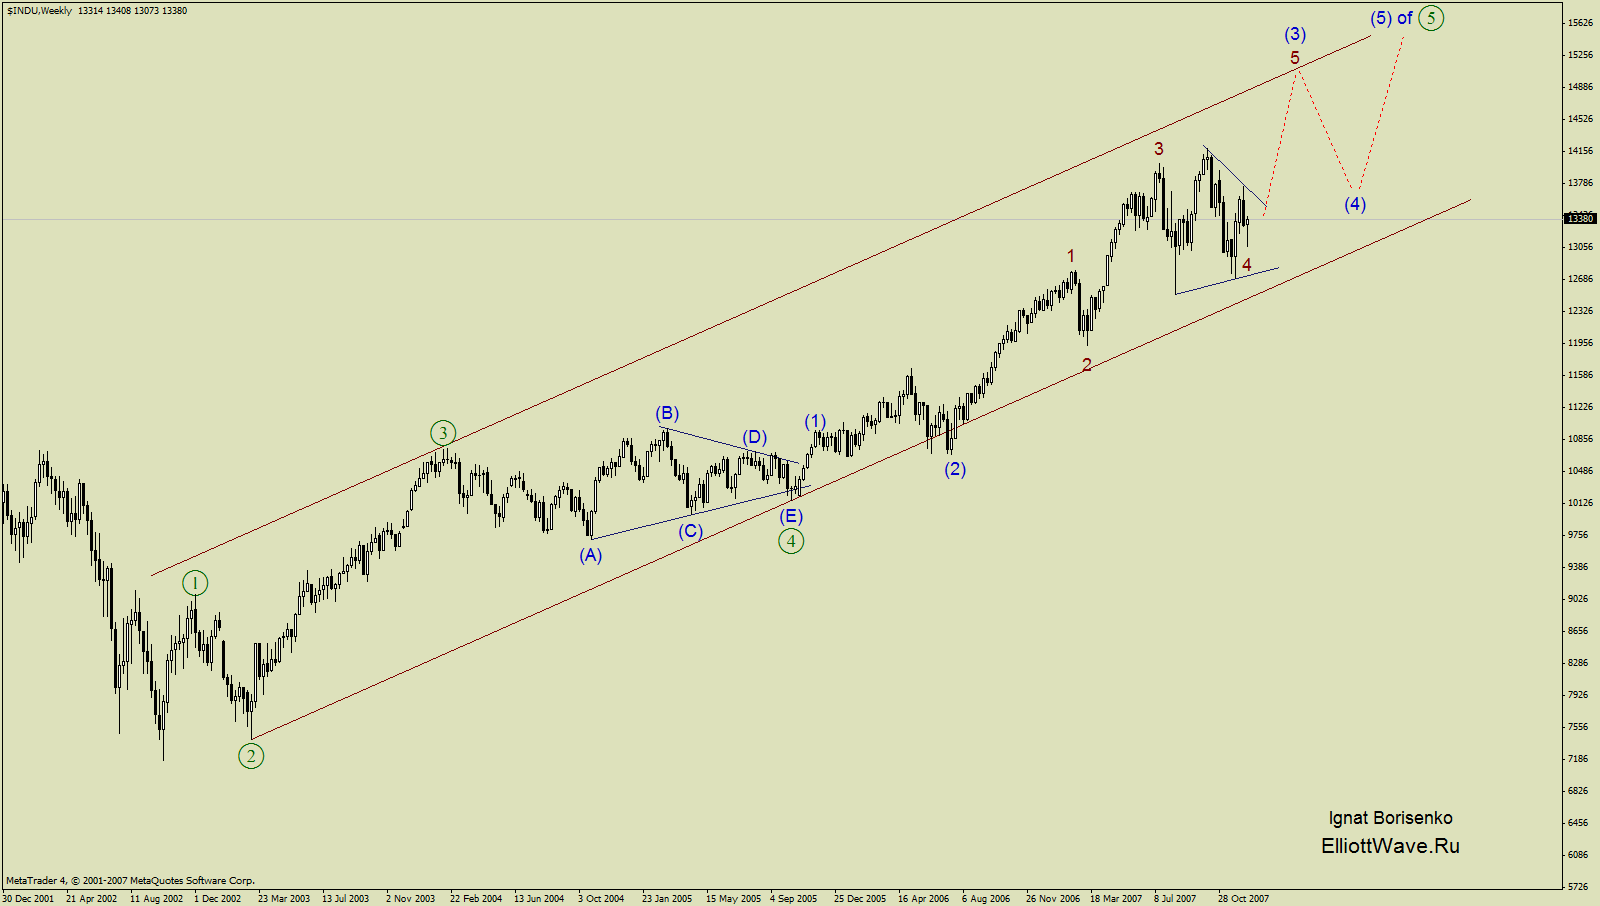This screenshot has width=1600, height=906.
Task: Click the "(5) of" projection label
Action: [x=1392, y=18]
